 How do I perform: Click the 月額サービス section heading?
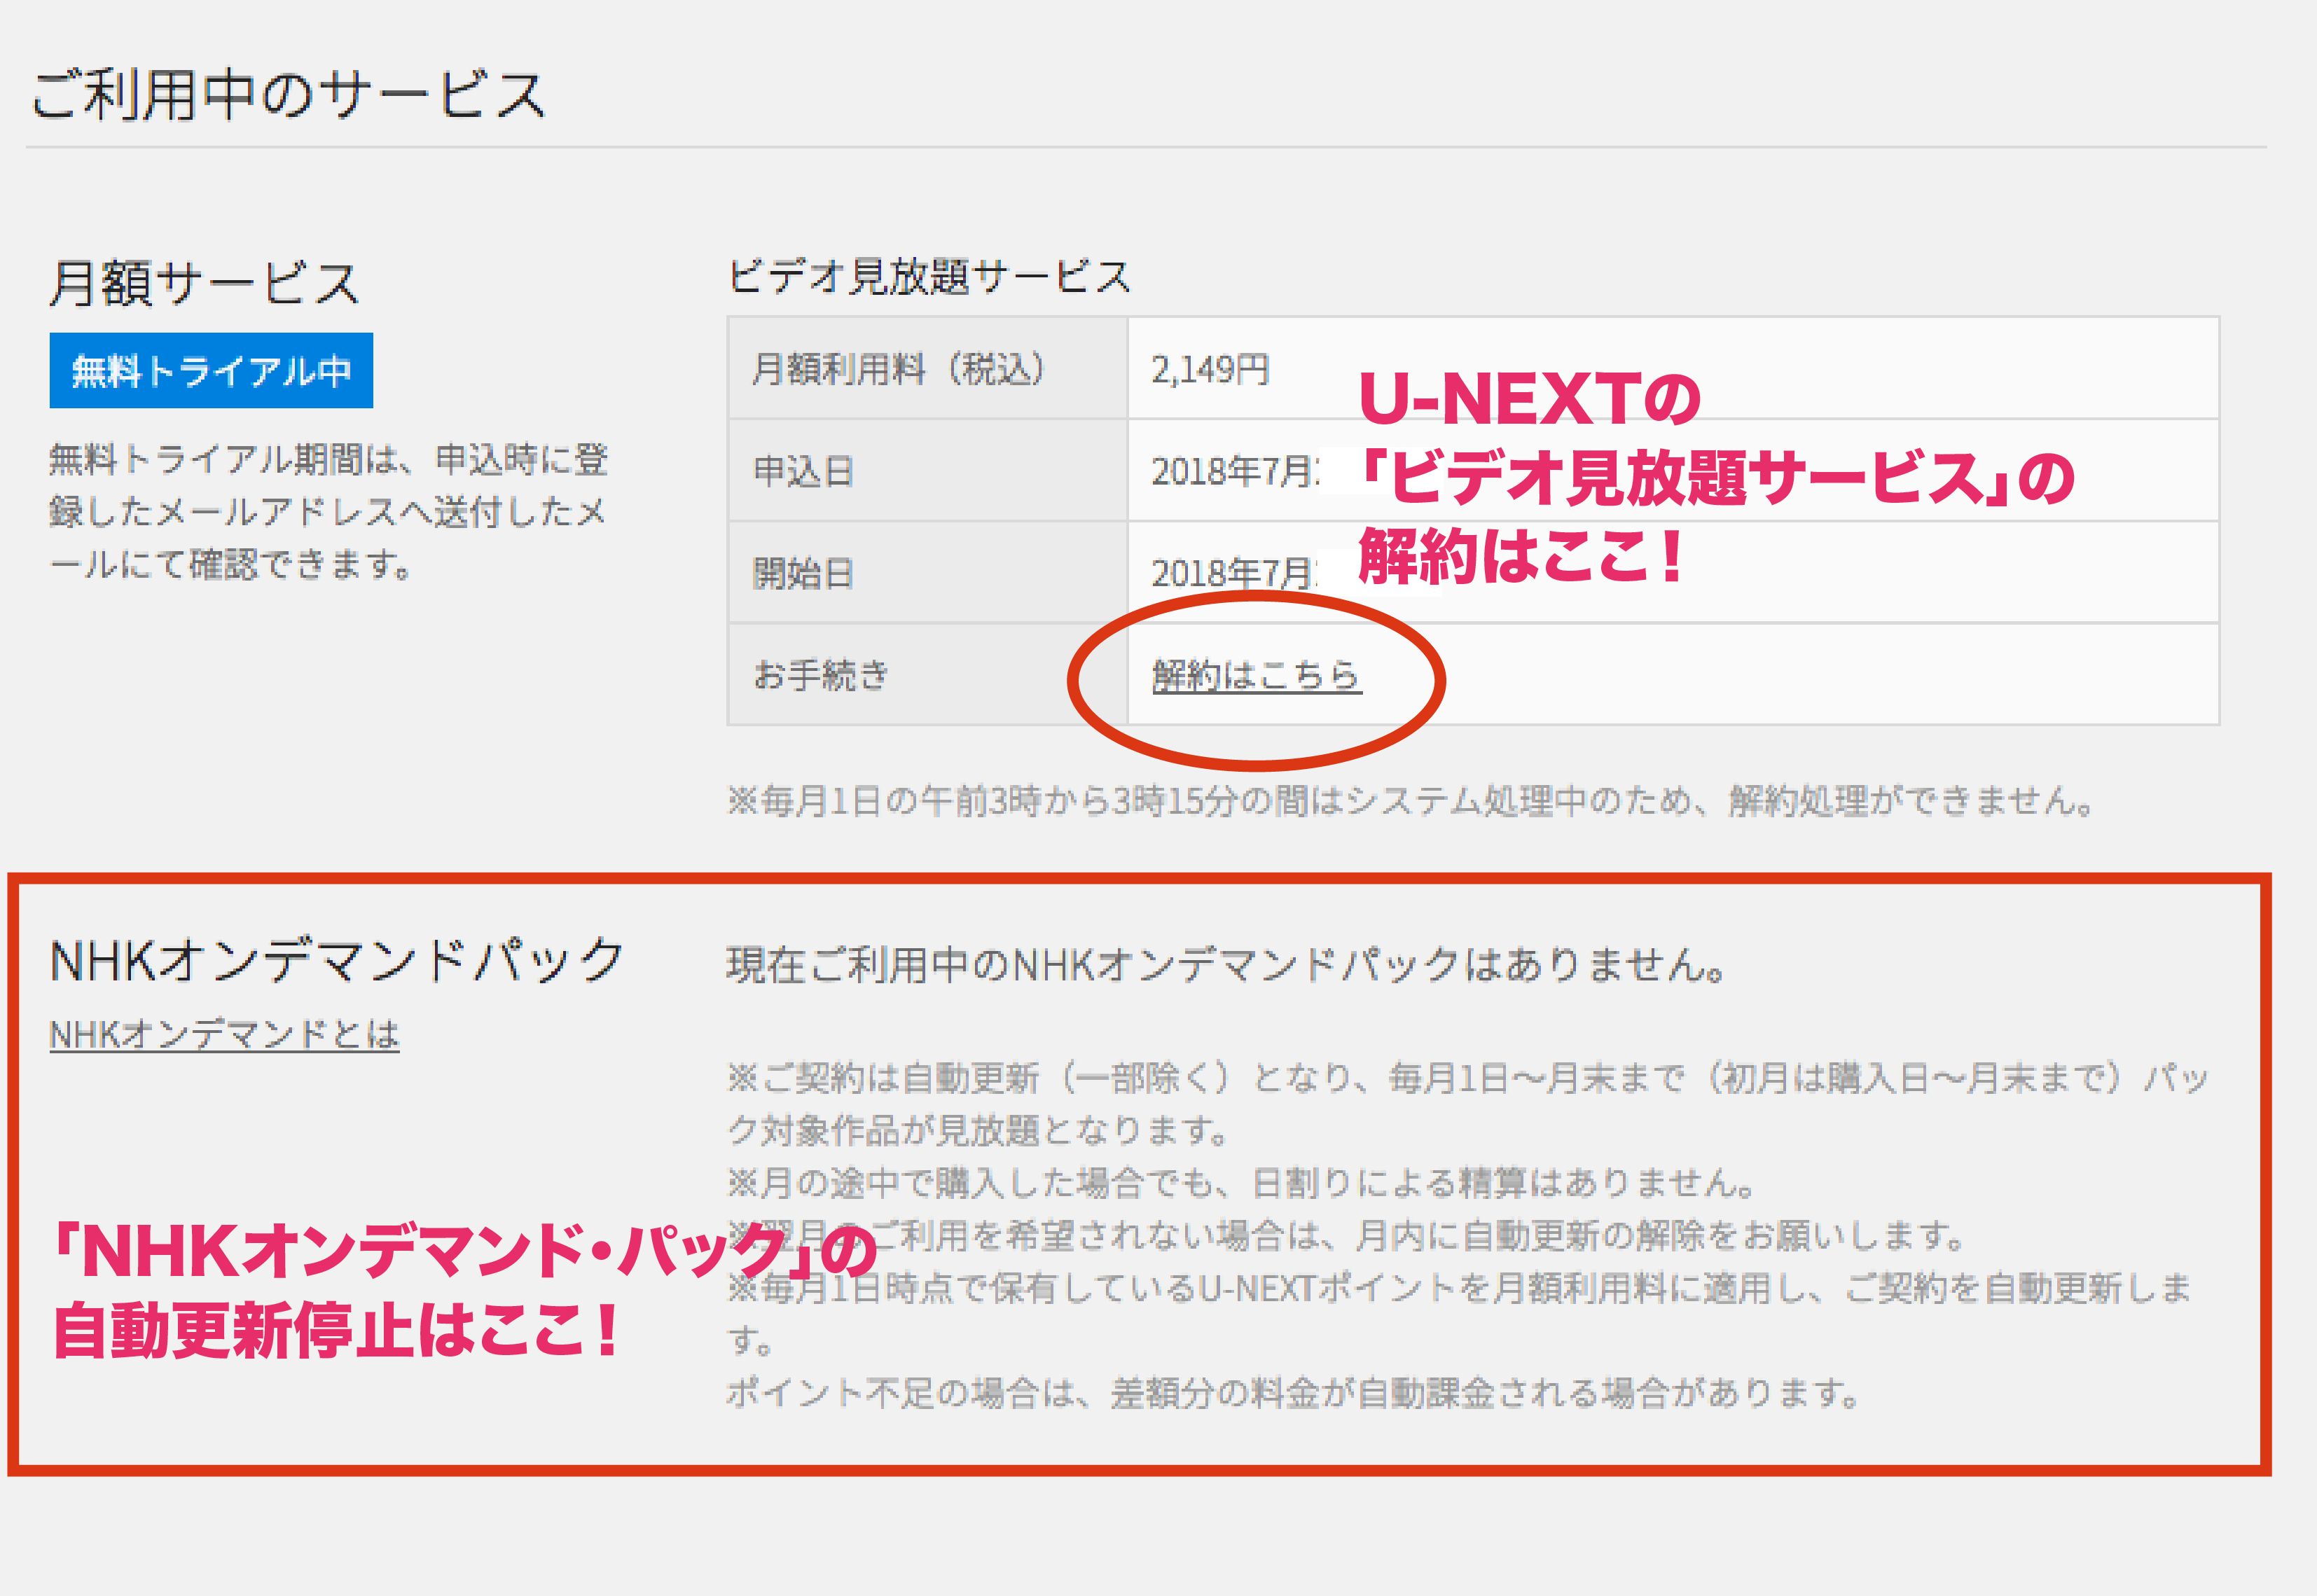click(x=205, y=282)
